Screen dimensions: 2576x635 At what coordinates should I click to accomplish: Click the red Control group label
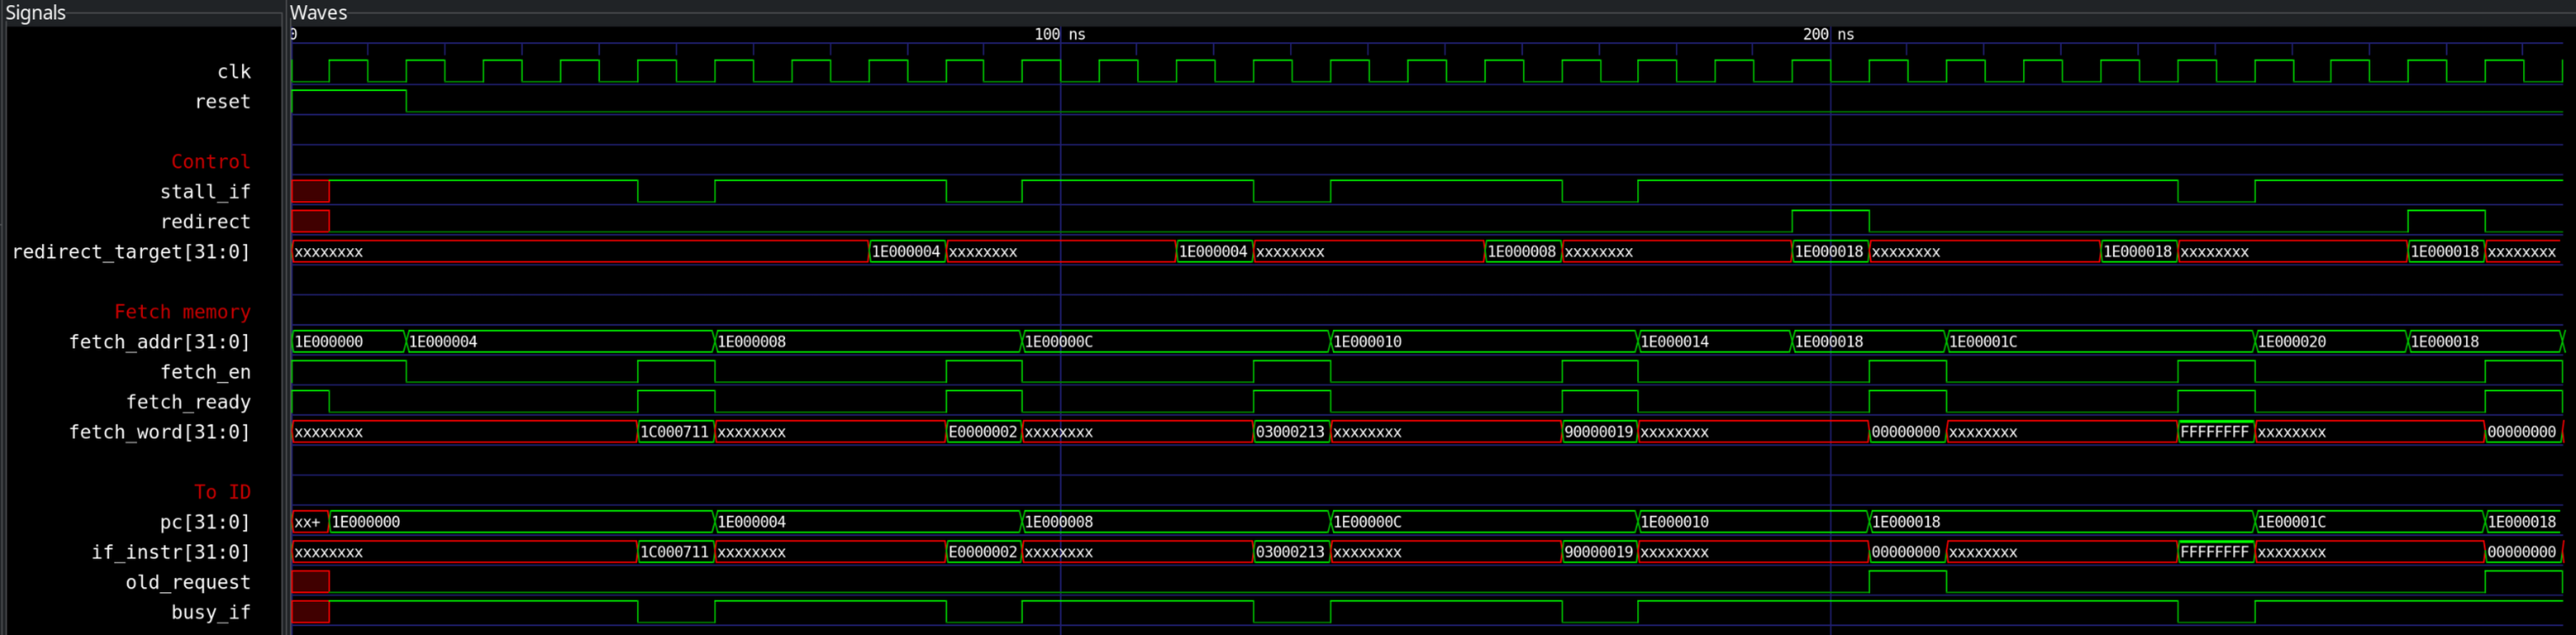pyautogui.click(x=210, y=161)
